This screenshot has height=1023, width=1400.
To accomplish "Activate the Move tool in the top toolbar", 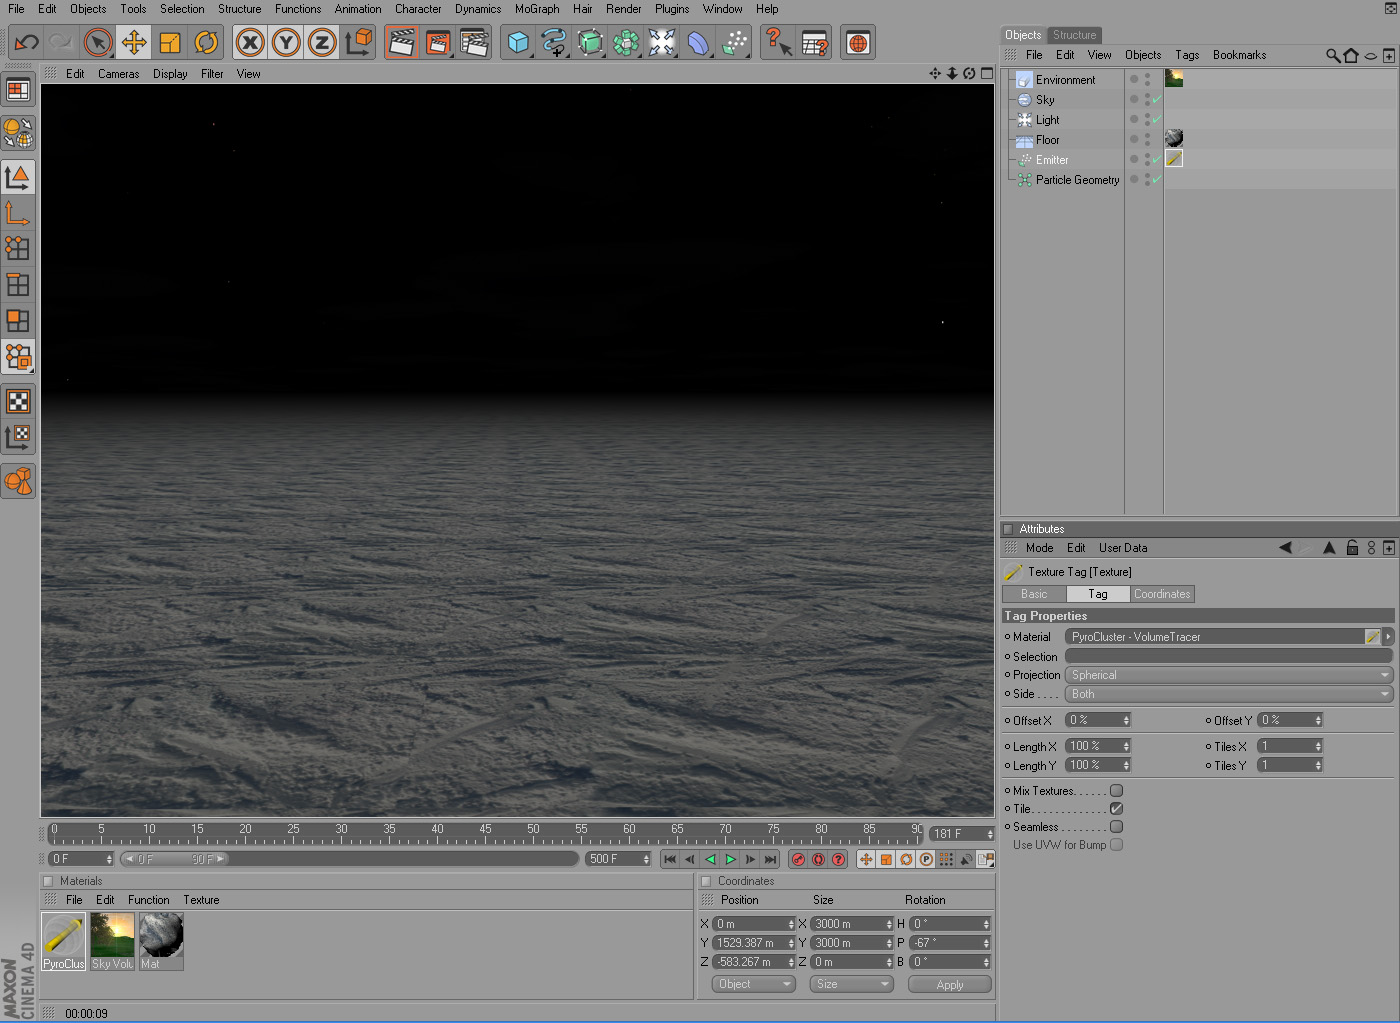I will point(134,42).
